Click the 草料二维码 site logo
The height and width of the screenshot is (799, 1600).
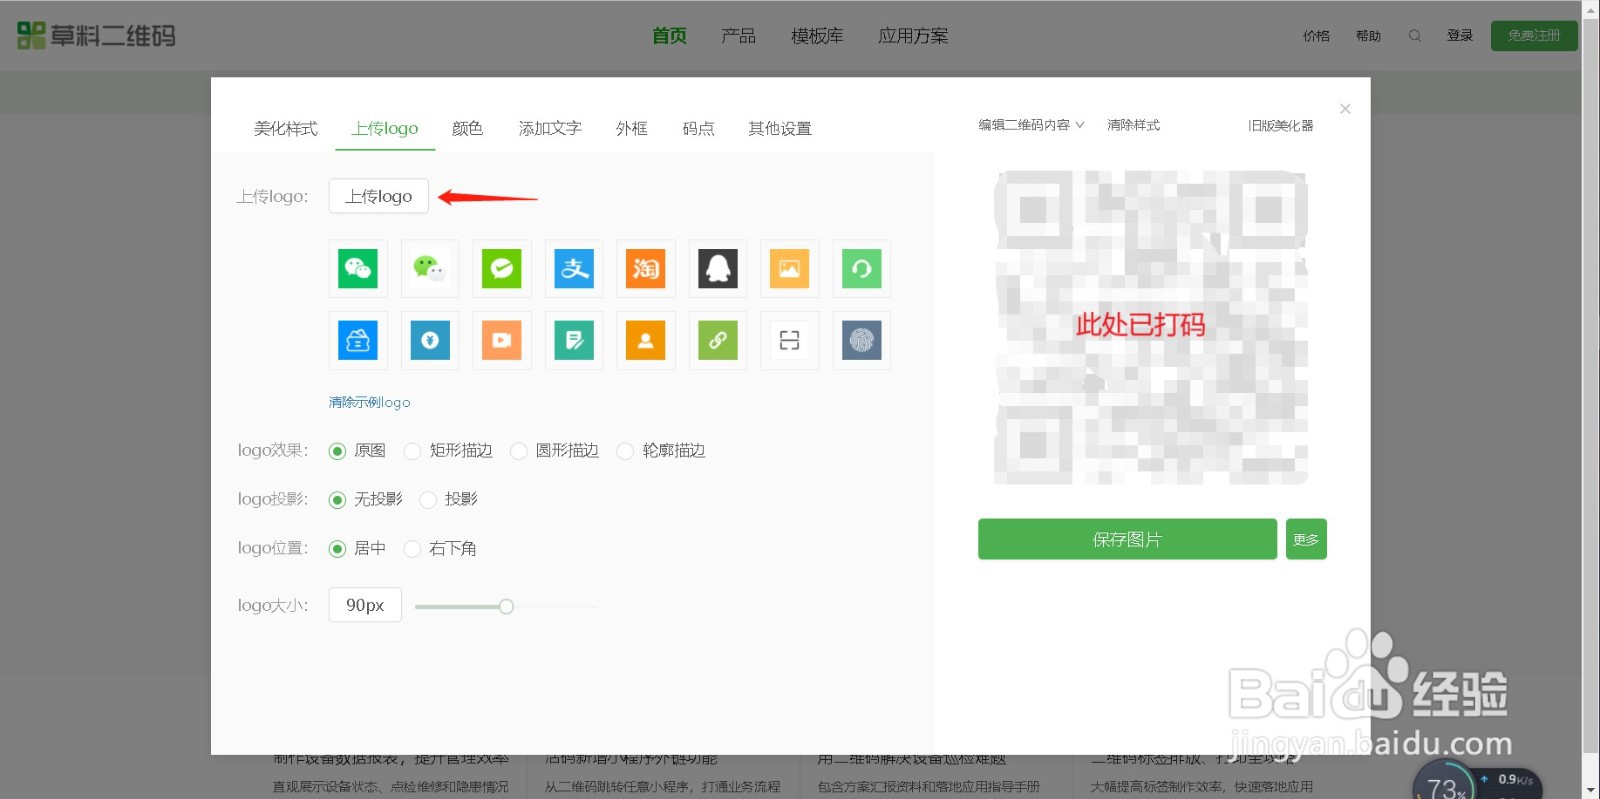pos(96,36)
